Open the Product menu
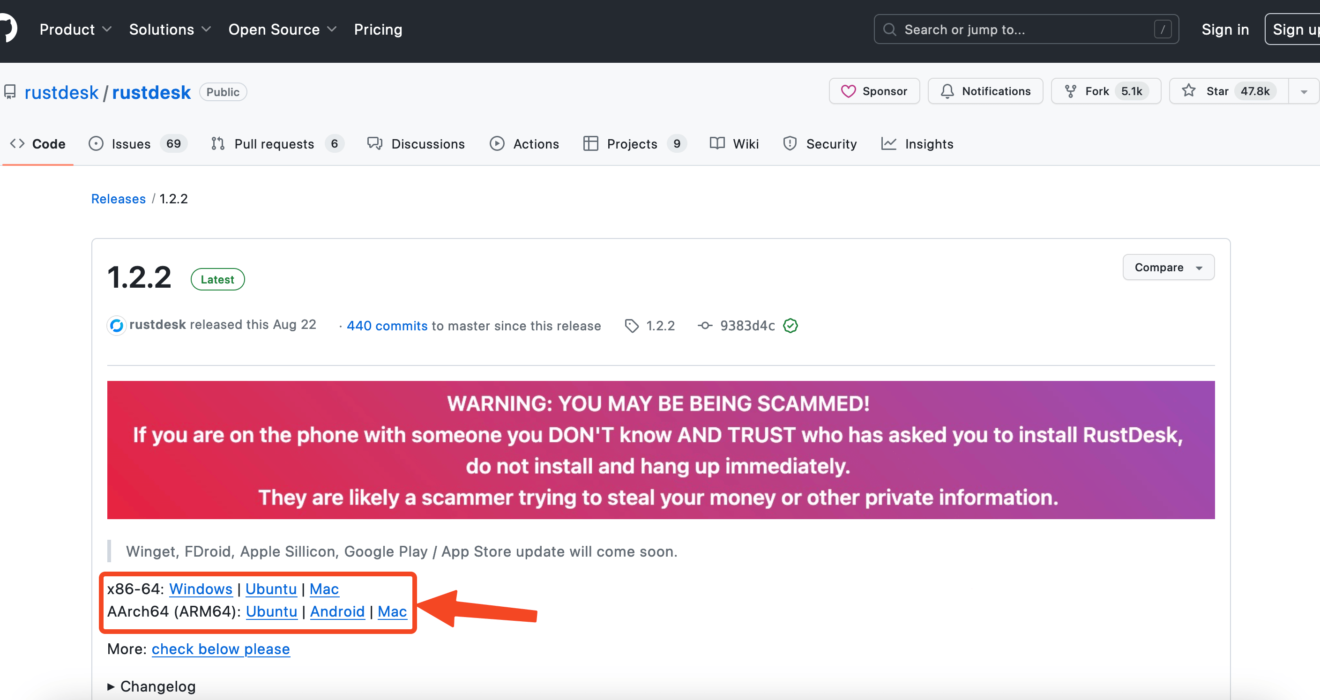Screen dimensions: 1320x700 pos(76,29)
